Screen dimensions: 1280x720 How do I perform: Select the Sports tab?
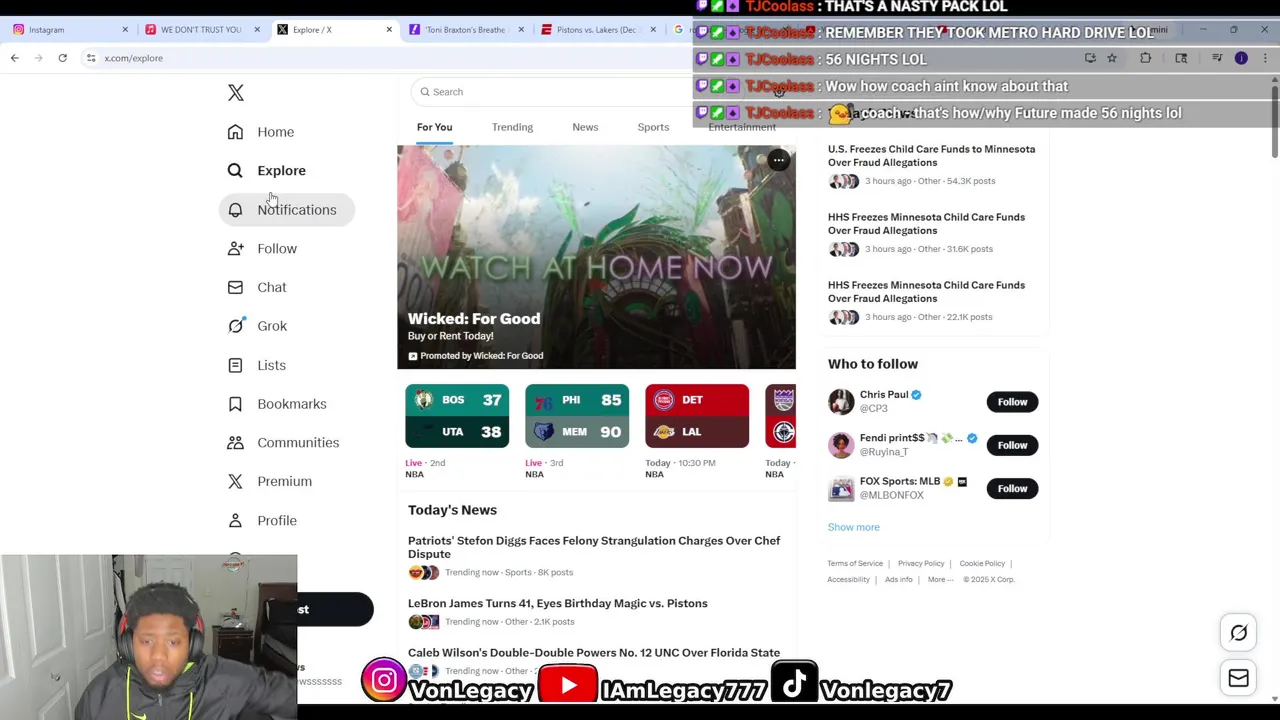coord(653,127)
